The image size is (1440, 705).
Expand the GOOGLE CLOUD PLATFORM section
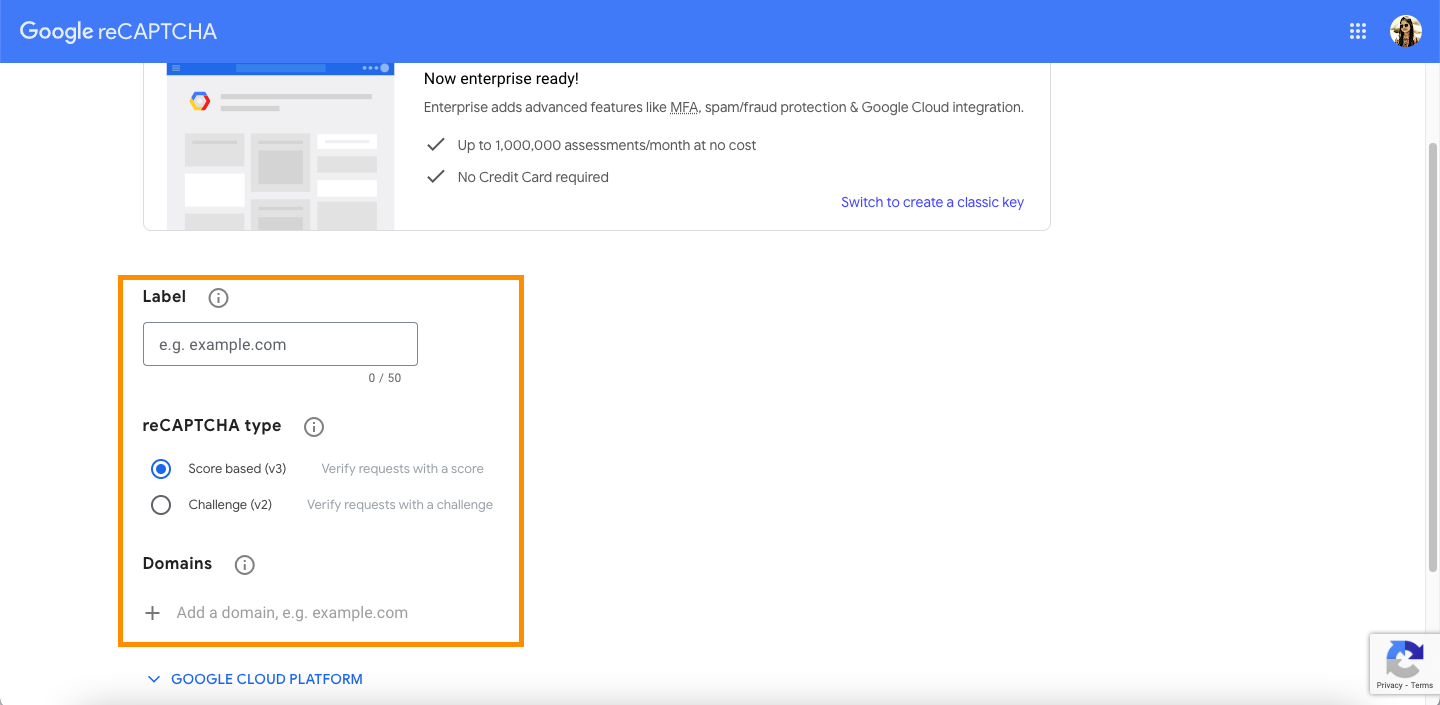[266, 679]
